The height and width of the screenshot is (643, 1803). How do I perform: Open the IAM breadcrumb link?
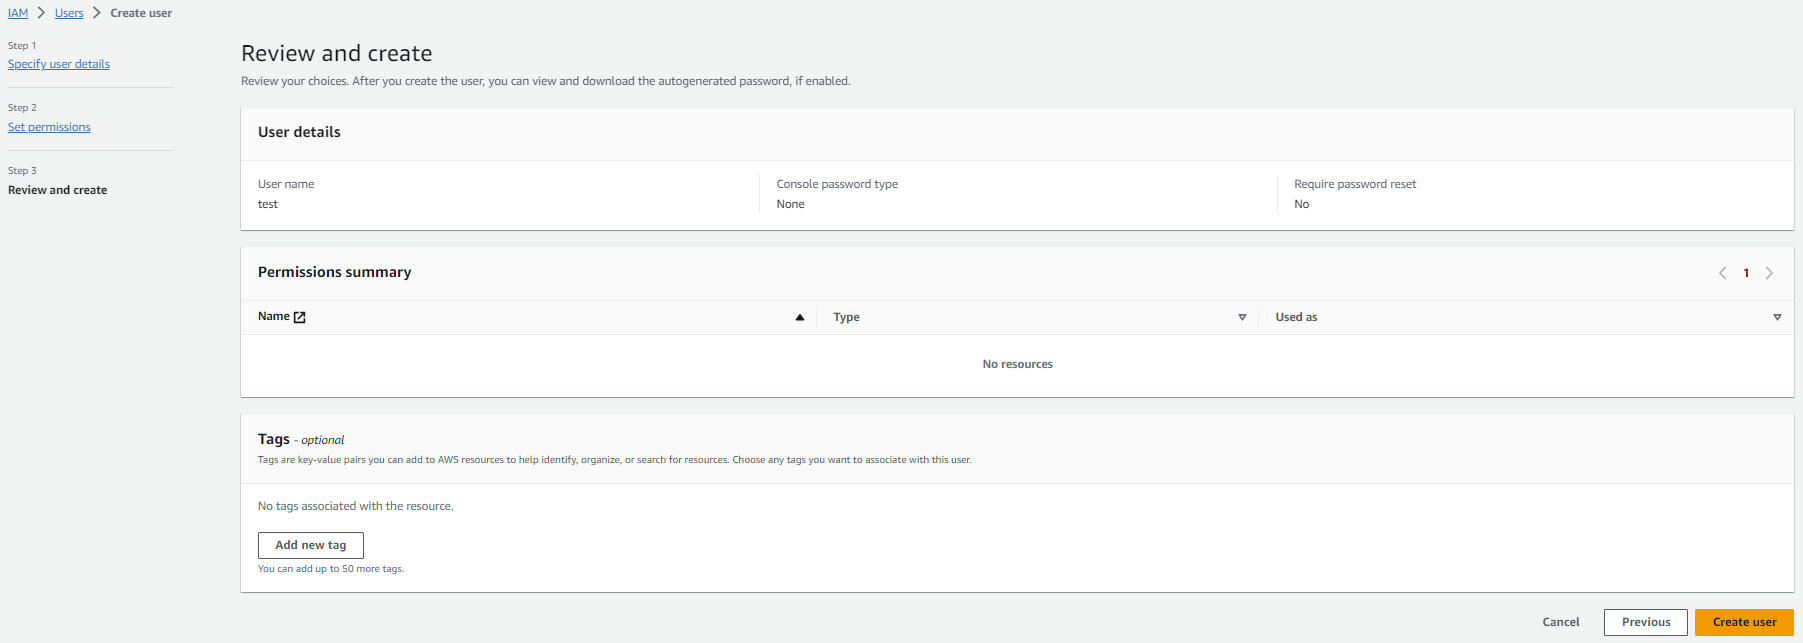point(18,13)
